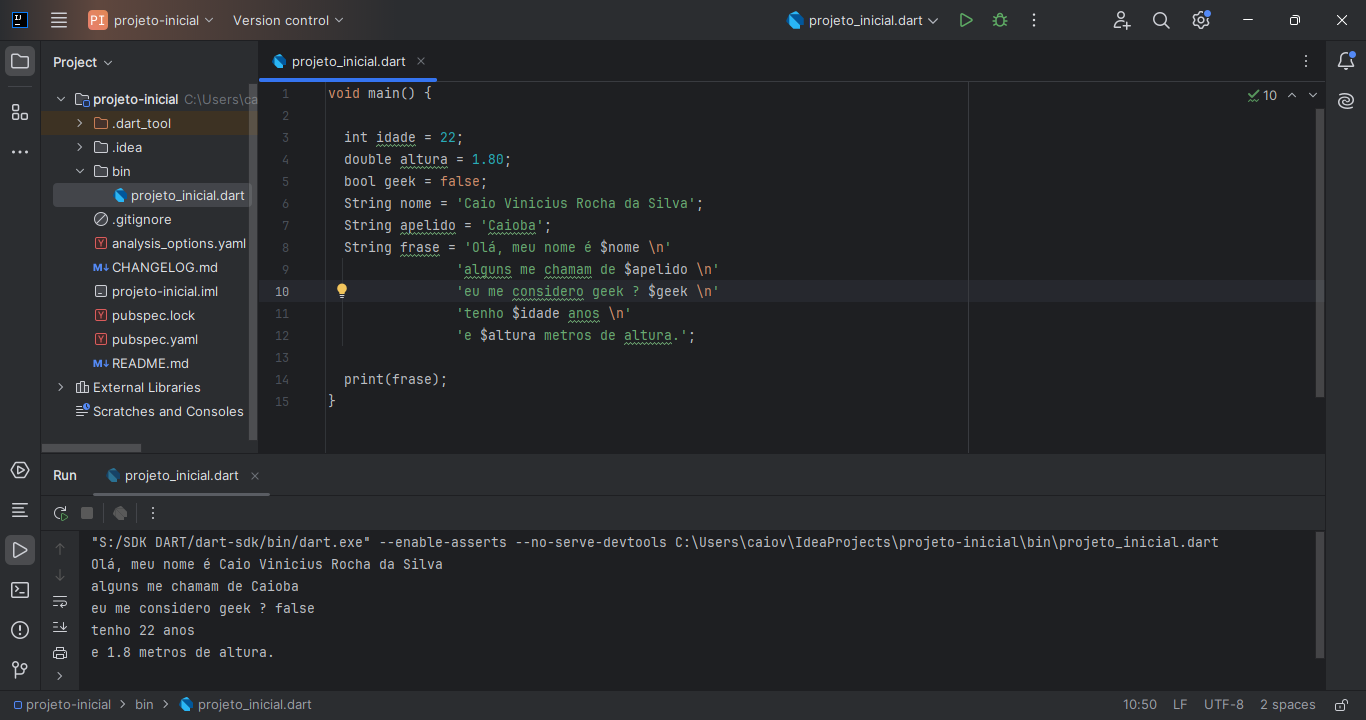Open Search Everywhere magnifier
1366x720 pixels.
pyautogui.click(x=1161, y=20)
